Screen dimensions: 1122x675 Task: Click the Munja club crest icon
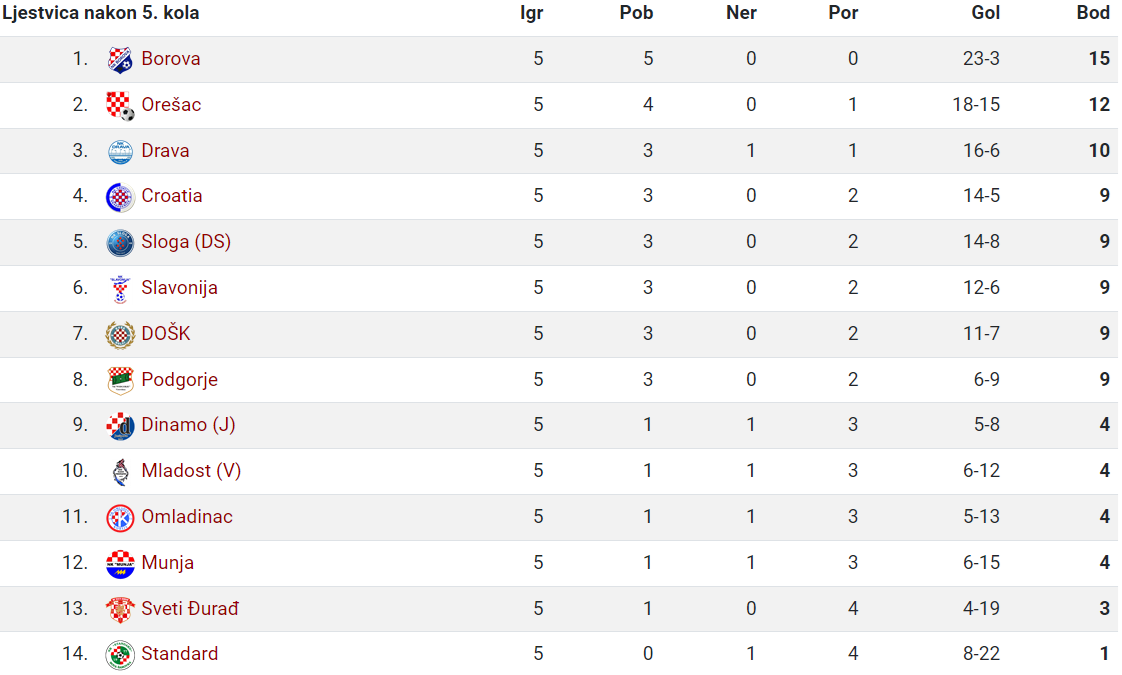(x=119, y=563)
